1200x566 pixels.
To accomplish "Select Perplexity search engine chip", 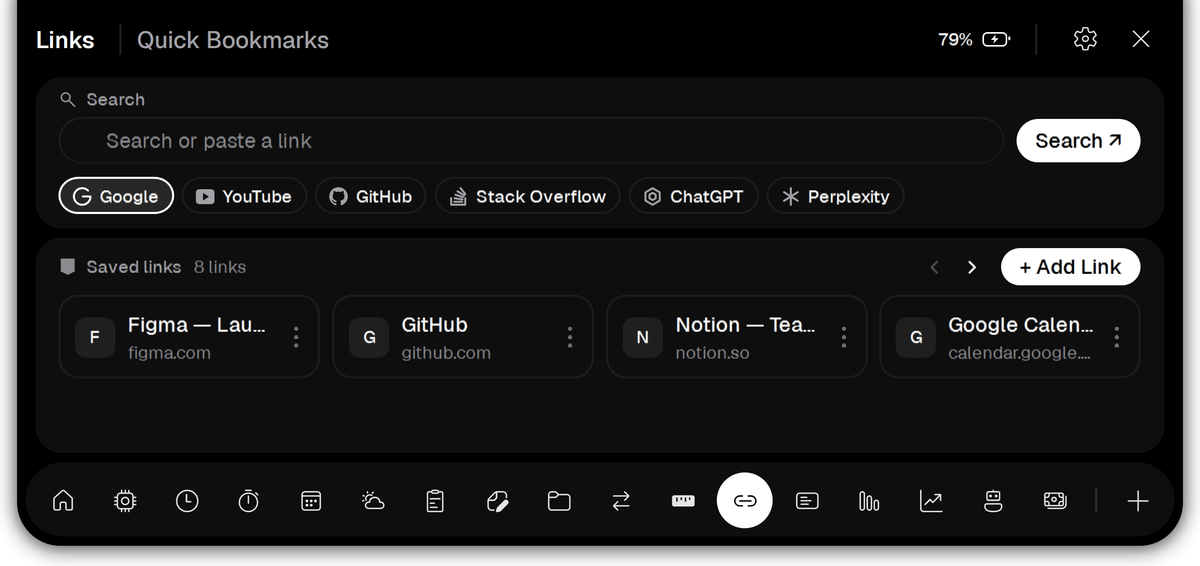I will (835, 196).
